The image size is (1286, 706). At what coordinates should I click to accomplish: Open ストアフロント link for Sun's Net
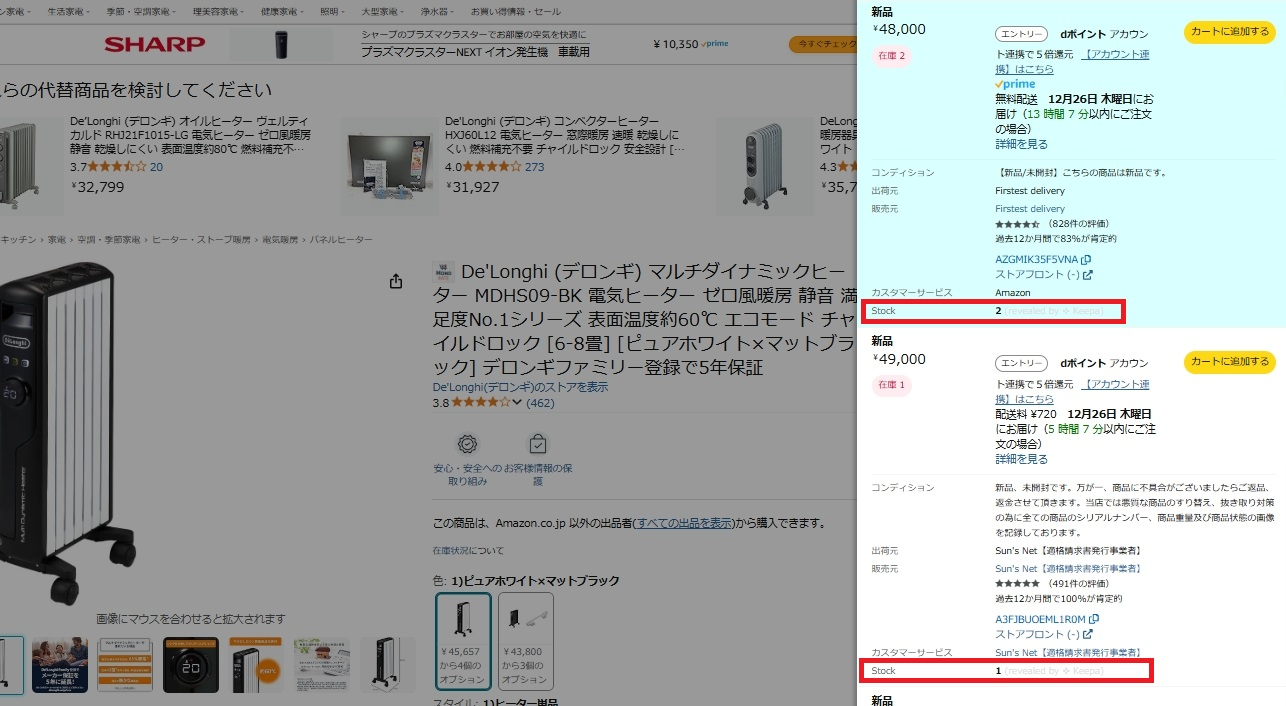coord(1044,634)
